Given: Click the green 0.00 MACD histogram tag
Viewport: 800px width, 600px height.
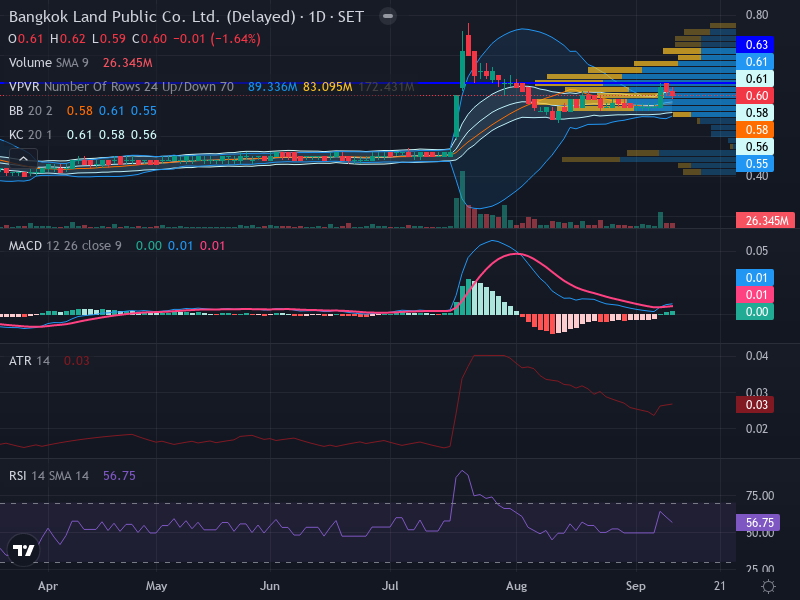Looking at the screenshot, I should [755, 312].
